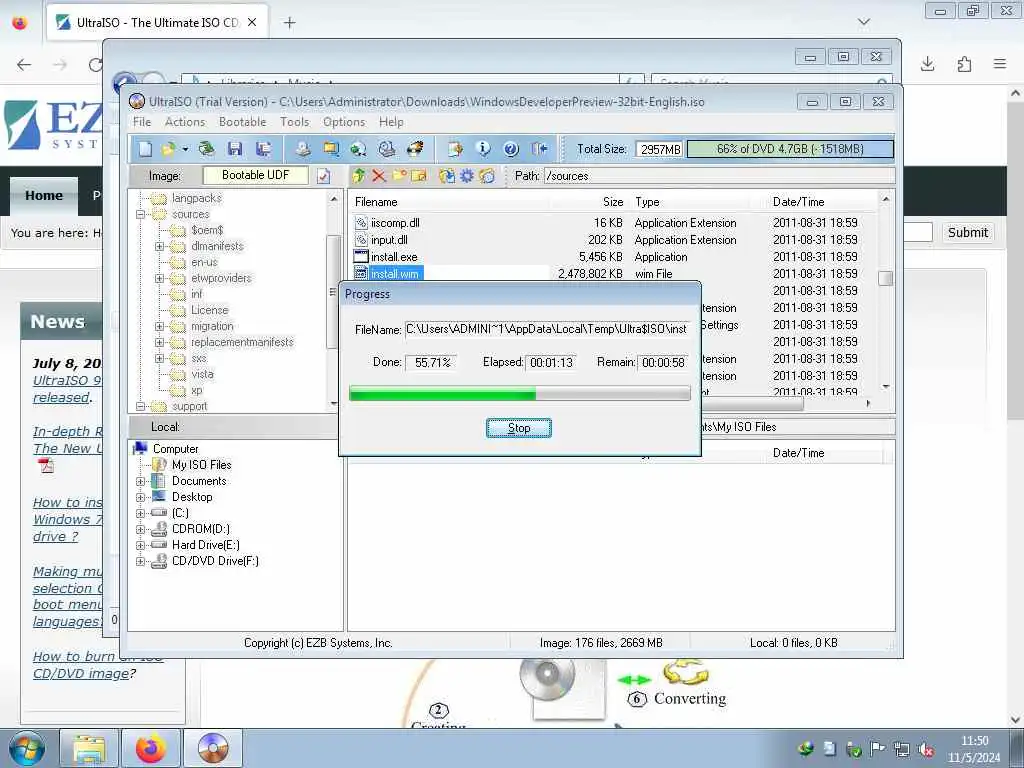Viewport: 1024px width, 768px height.
Task: Collapse the support folder
Action: [x=140, y=406]
